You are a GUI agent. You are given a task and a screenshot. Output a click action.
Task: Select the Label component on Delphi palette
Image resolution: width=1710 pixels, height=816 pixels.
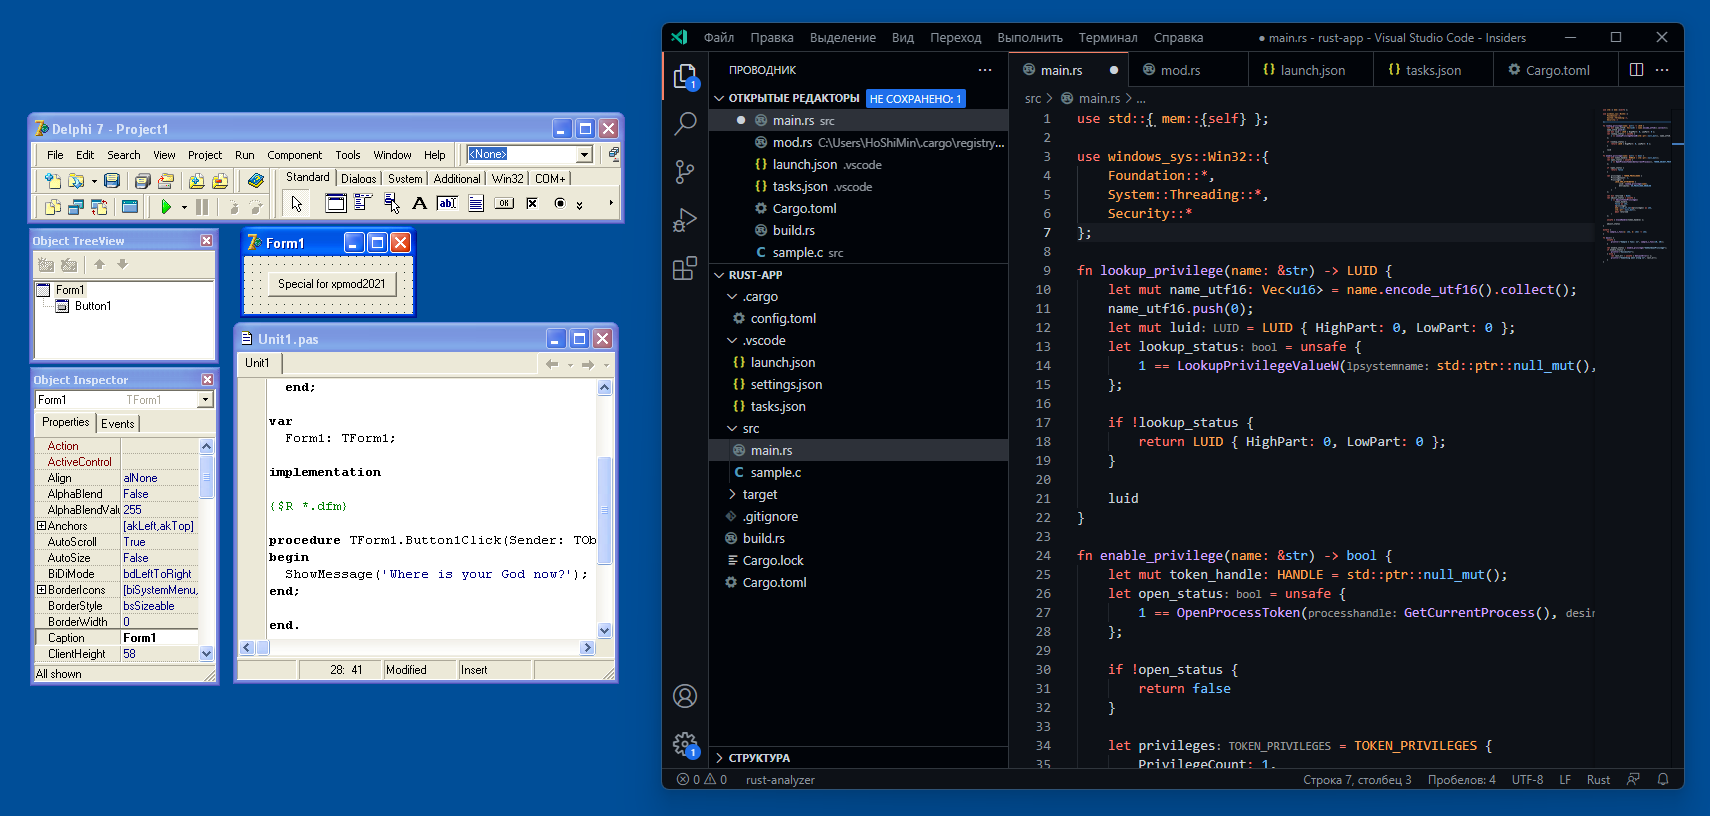tap(419, 204)
